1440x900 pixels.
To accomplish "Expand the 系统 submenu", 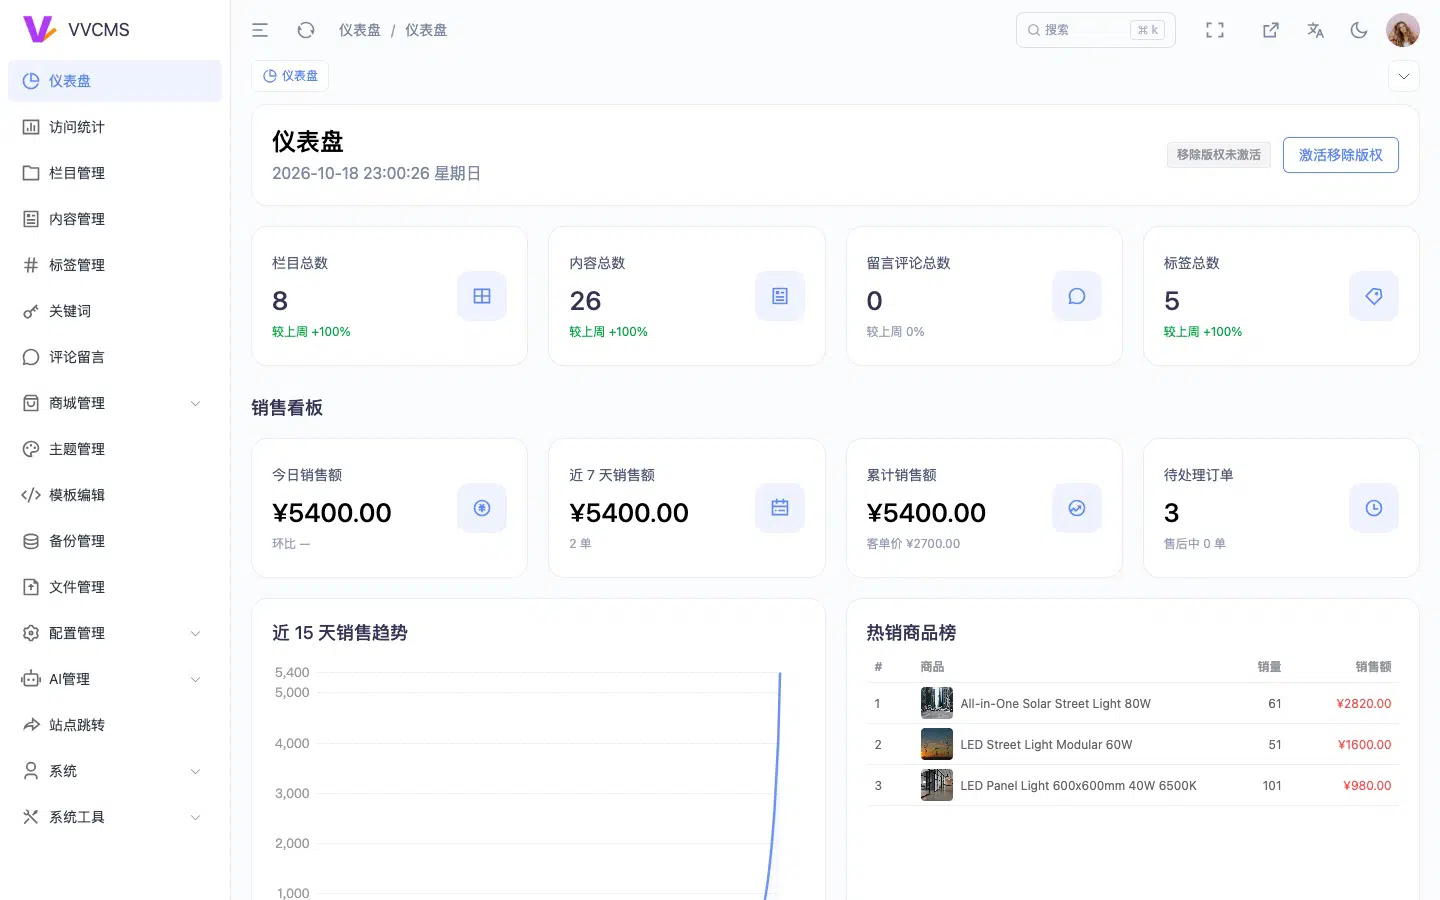I will click(115, 771).
